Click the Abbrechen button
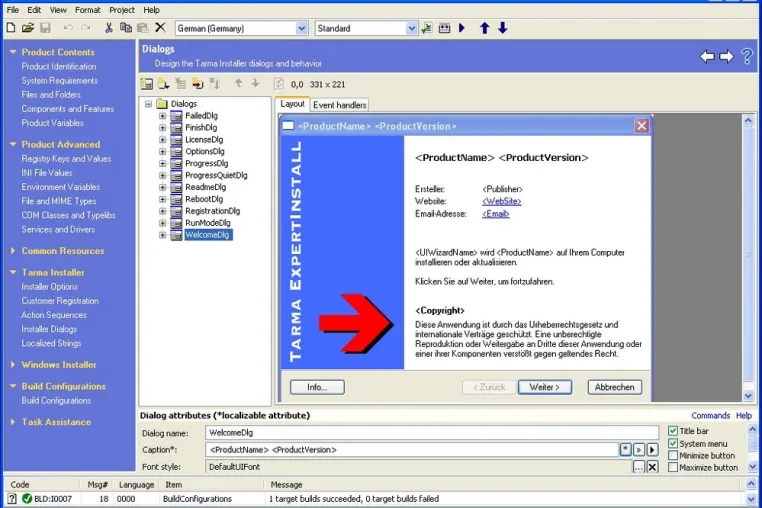 [x=615, y=387]
